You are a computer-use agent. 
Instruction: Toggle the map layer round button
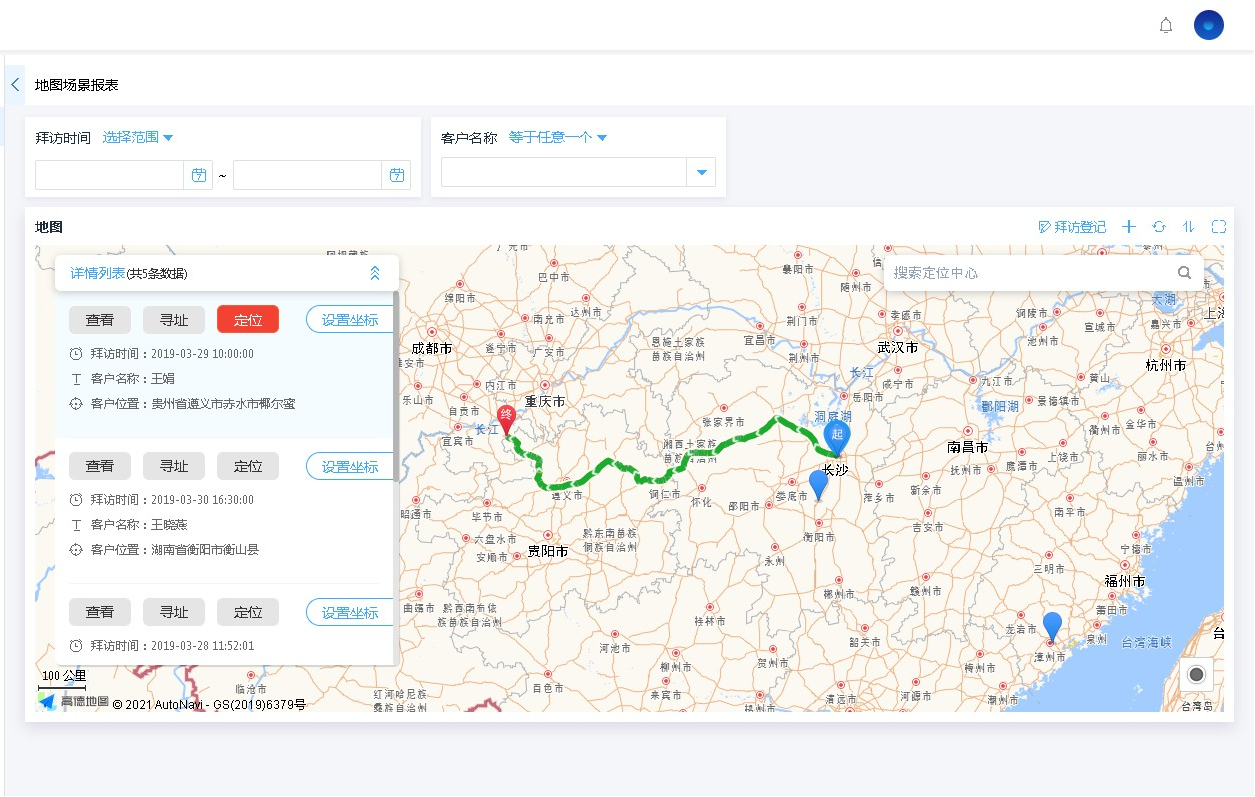click(1196, 674)
